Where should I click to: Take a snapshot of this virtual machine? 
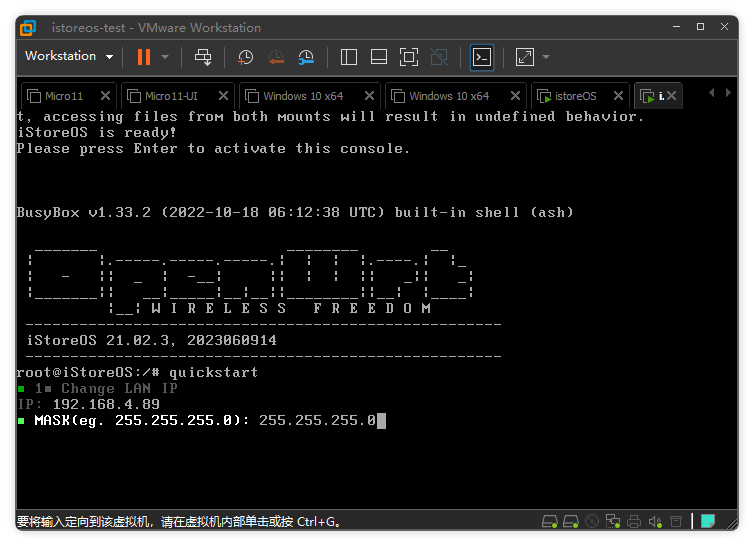pos(245,57)
